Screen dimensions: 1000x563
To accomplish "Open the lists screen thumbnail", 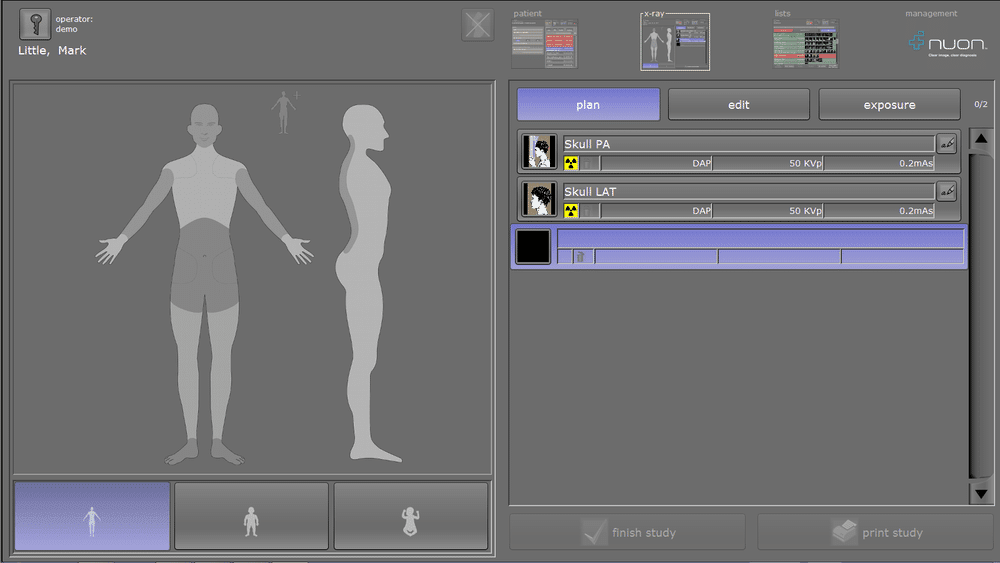I will click(805, 44).
